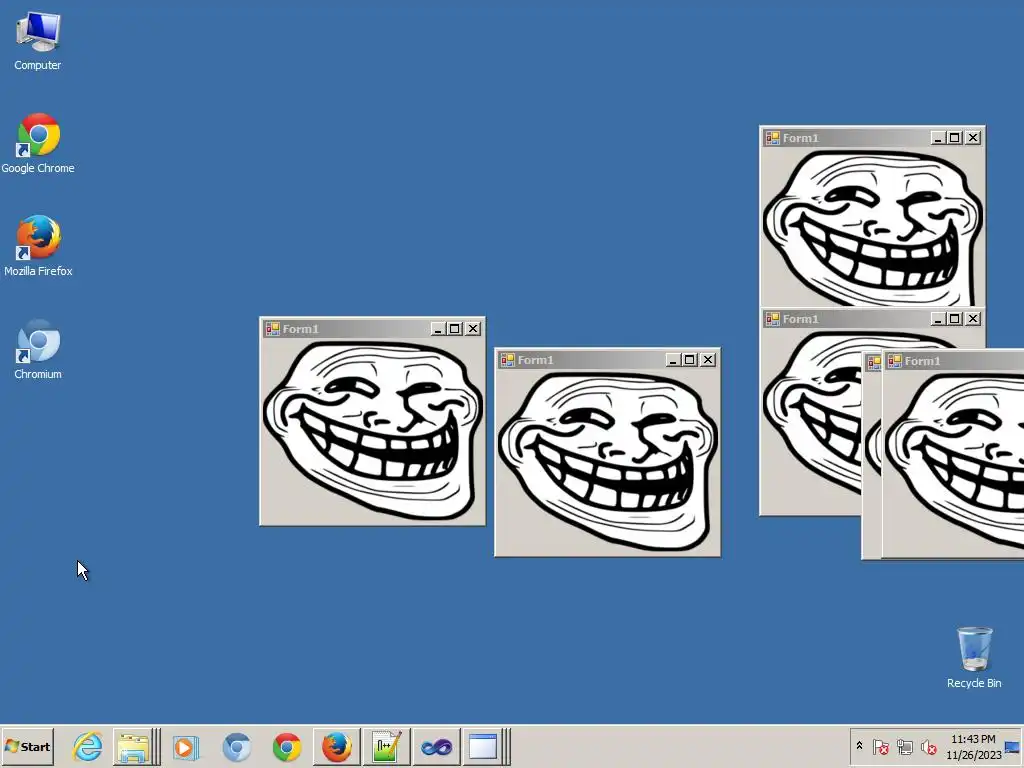Click the trollface image in leftmost Form1
This screenshot has height=768, width=1024.
373,430
